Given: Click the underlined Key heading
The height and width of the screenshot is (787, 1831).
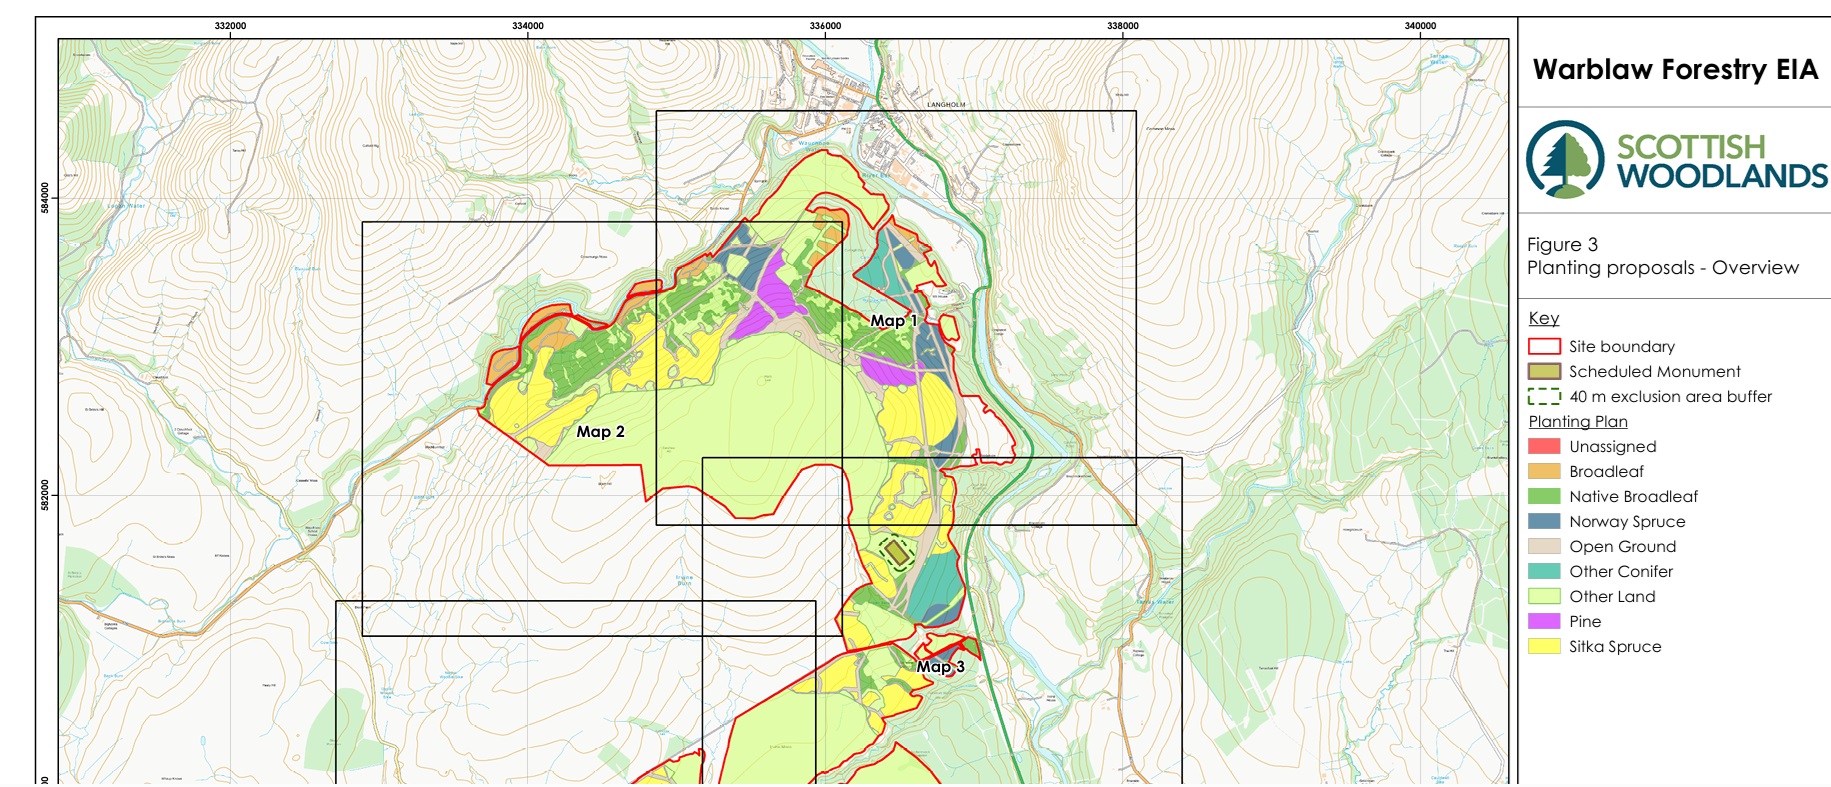Looking at the screenshot, I should coord(1543,318).
